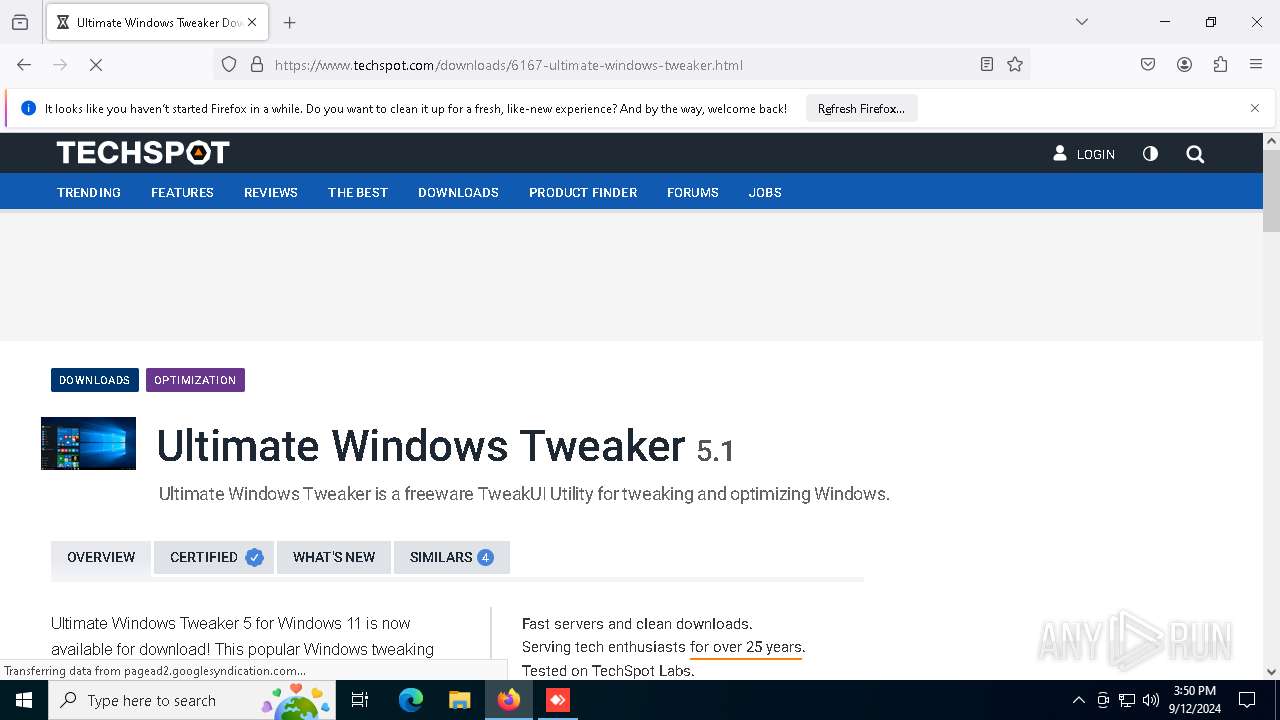This screenshot has width=1280, height=720.
Task: Save page to Pocket
Action: click(x=1148, y=65)
